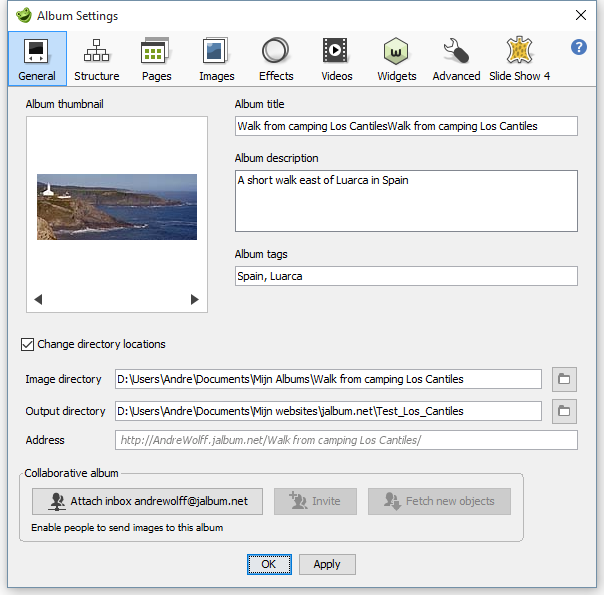This screenshot has height=595, width=604.
Task: Toggle the Change directory locations checkbox
Action: [27, 345]
